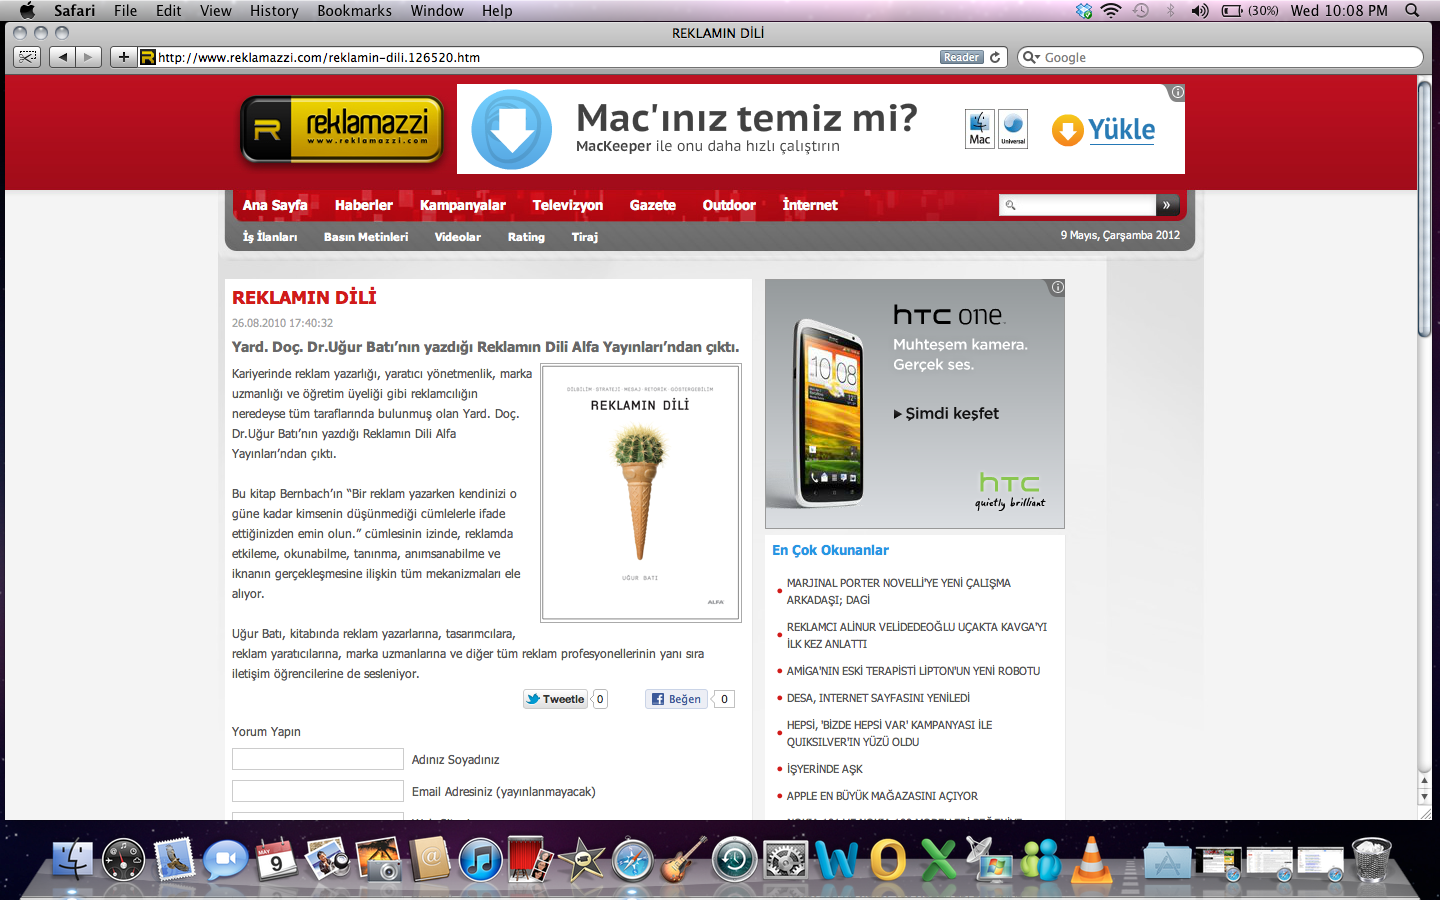This screenshot has height=900, width=1440.
Task: Expand the Google search engine dropdown
Action: 1031,57
